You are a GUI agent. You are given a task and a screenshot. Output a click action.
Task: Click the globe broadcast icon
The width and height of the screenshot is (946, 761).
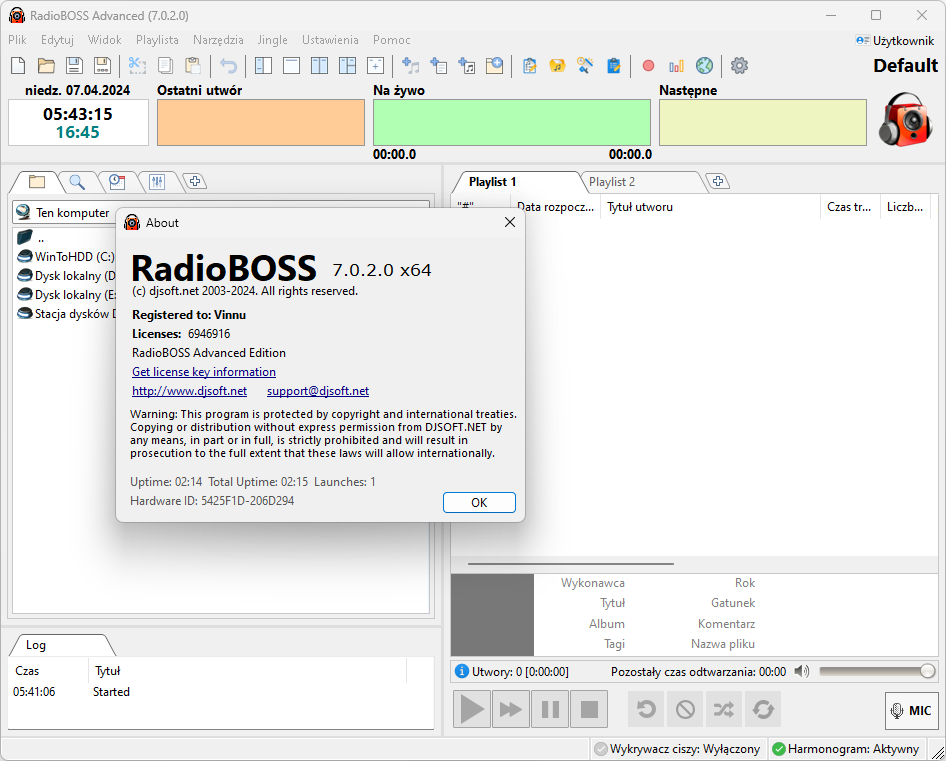click(x=704, y=65)
